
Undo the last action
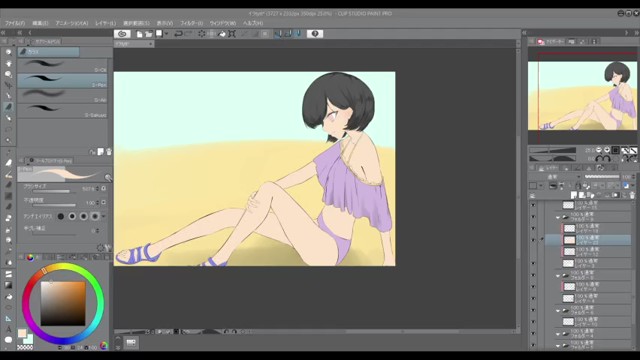click(178, 34)
